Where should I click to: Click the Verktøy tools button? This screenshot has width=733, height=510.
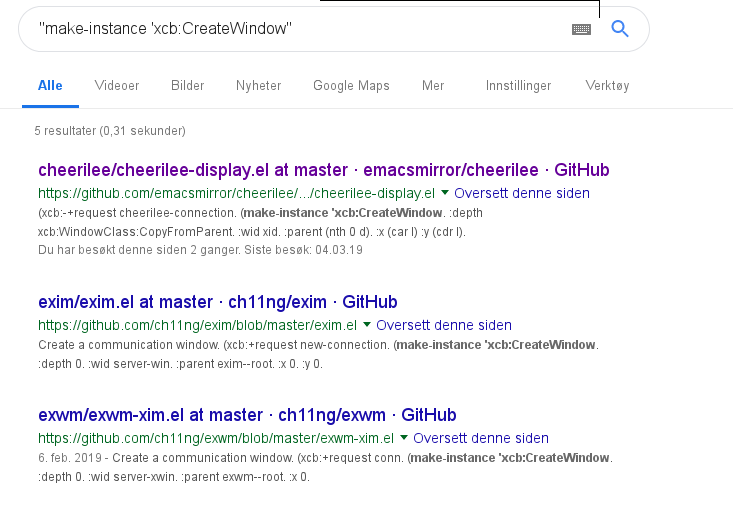click(x=607, y=86)
